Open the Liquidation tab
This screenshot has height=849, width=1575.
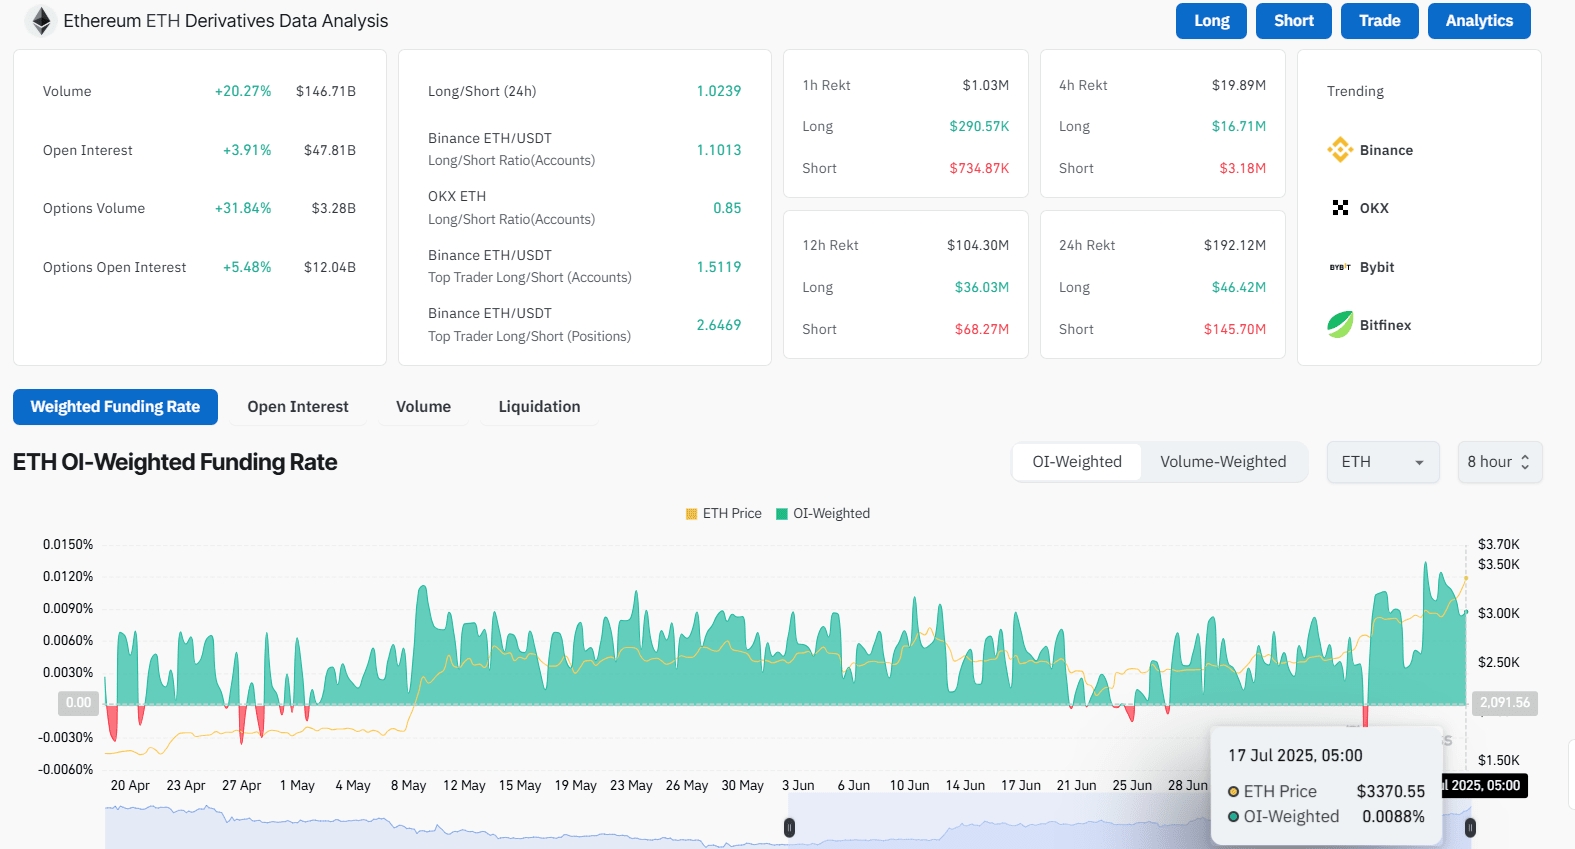point(539,407)
